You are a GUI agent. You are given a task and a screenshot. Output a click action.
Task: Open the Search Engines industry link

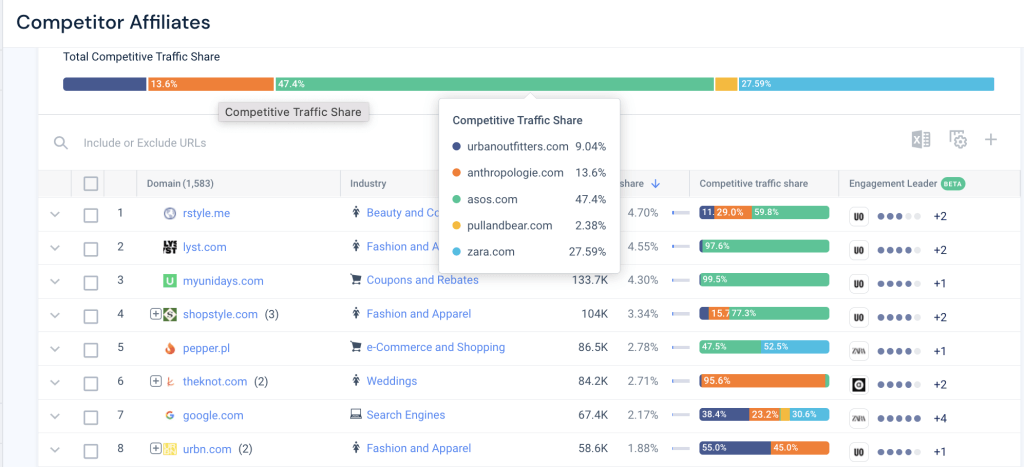point(406,415)
